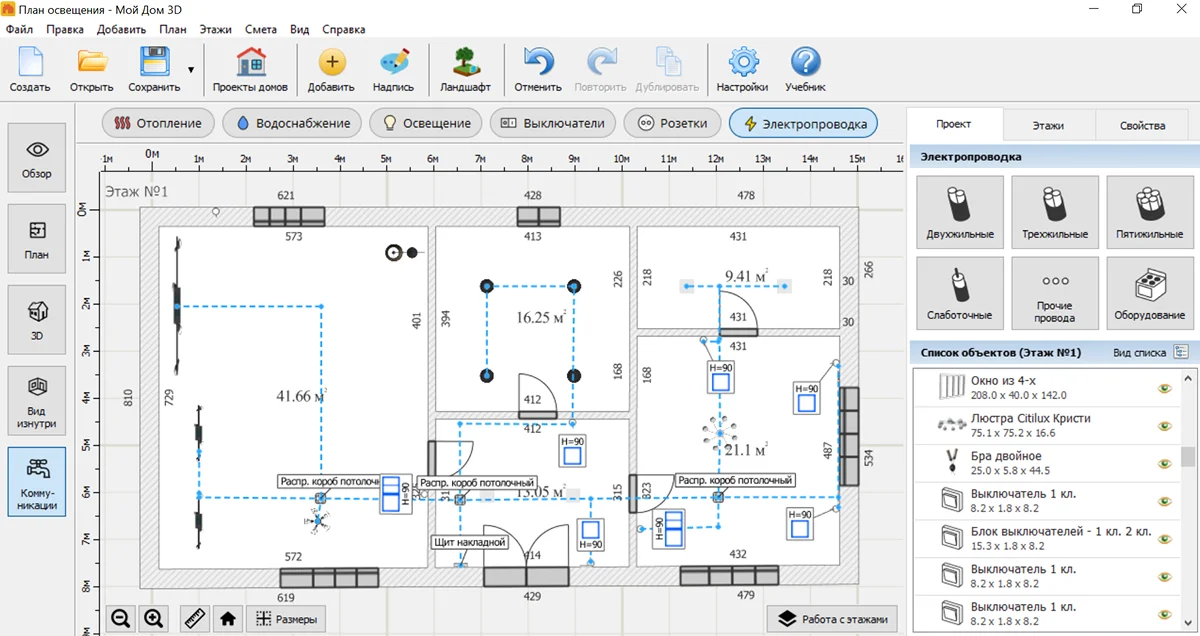Open the Estimate menu
1200x636 pixels.
click(x=261, y=29)
